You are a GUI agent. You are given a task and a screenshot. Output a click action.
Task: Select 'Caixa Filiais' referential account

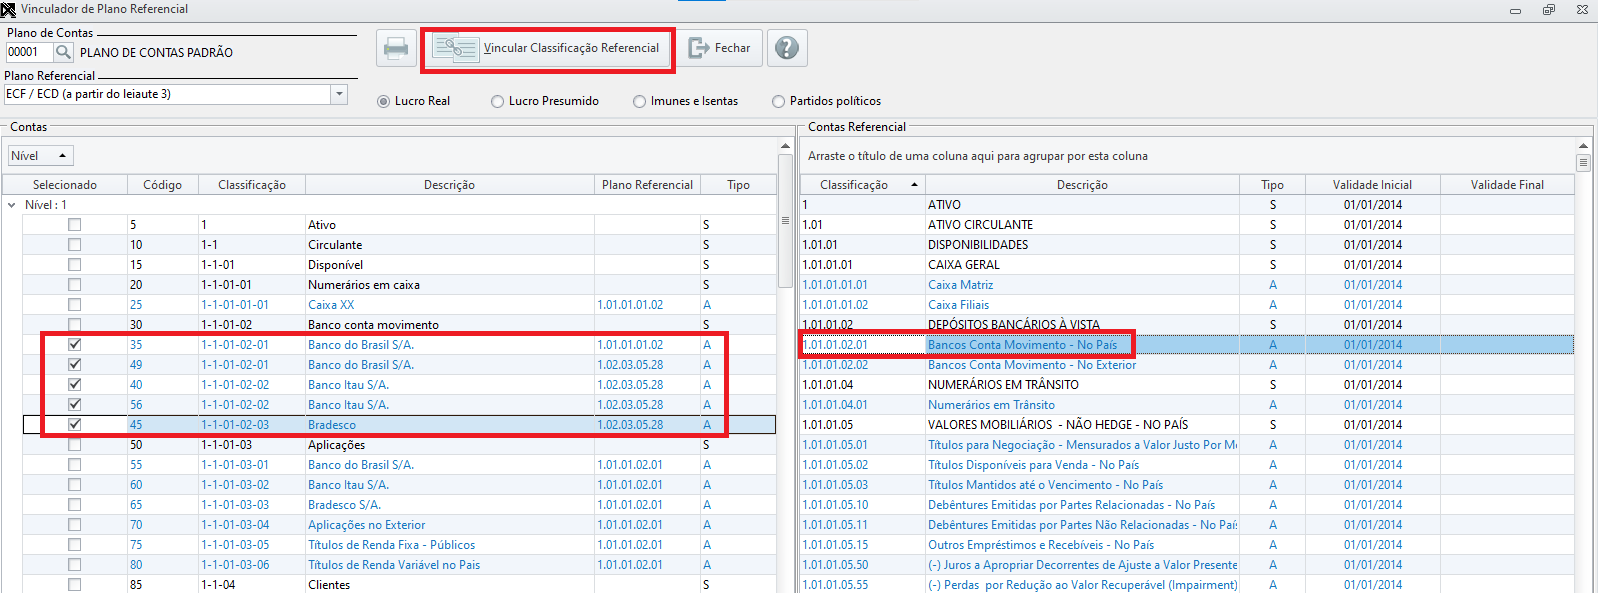point(1187,305)
